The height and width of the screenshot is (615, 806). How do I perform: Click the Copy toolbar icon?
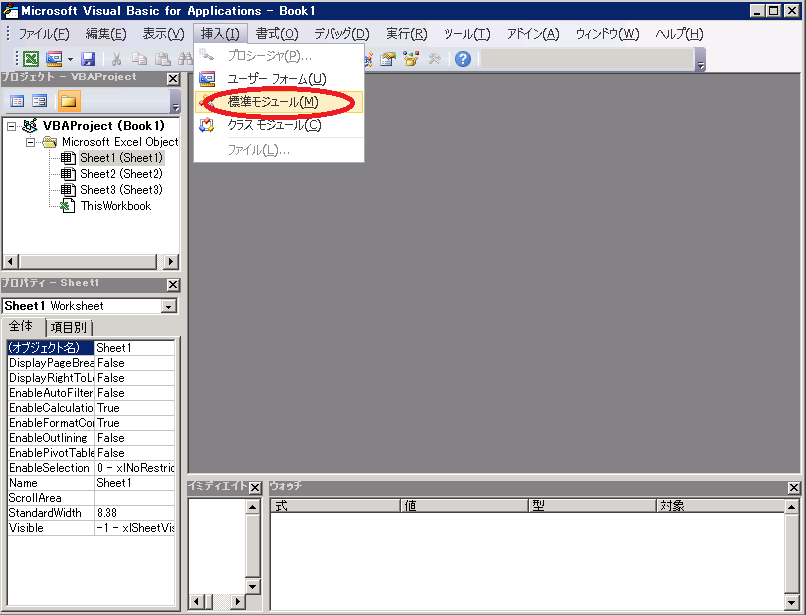pos(139,59)
